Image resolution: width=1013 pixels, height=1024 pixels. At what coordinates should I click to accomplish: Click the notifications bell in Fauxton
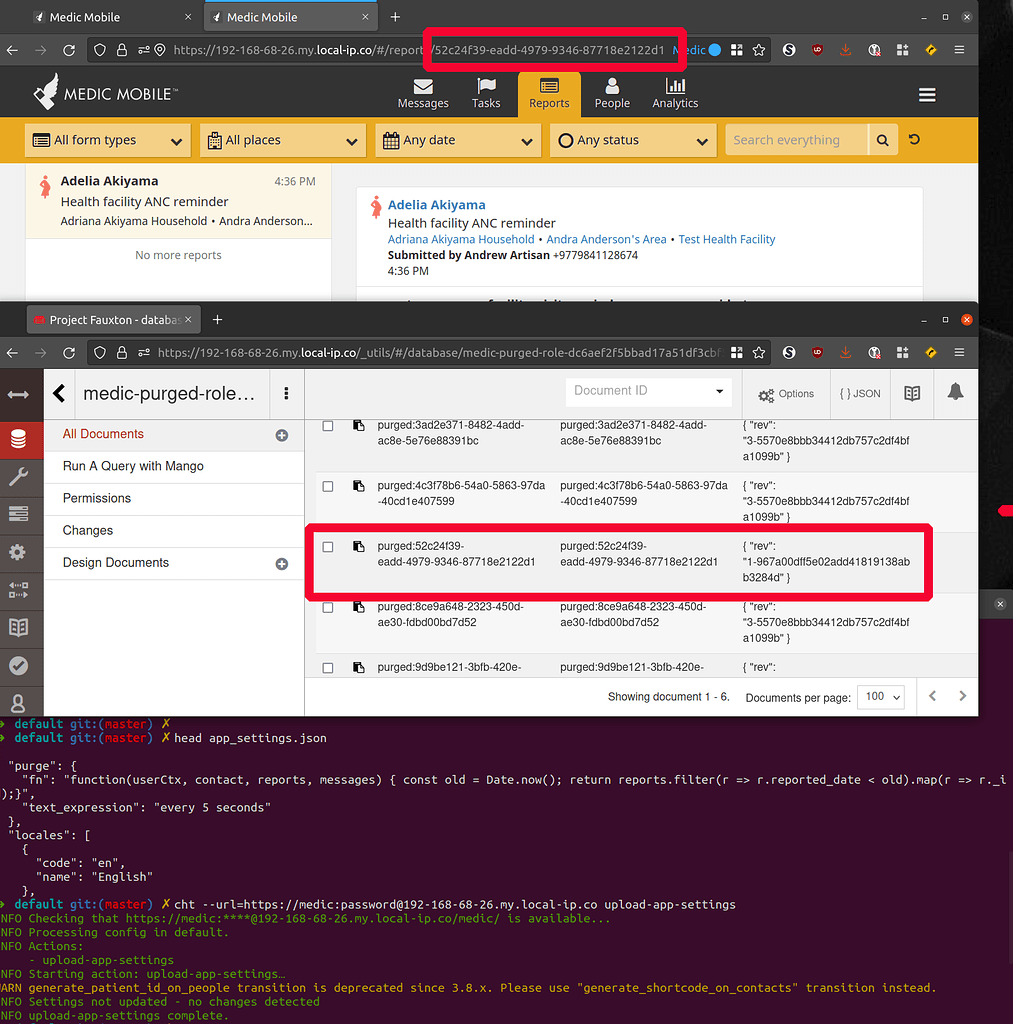click(x=955, y=393)
